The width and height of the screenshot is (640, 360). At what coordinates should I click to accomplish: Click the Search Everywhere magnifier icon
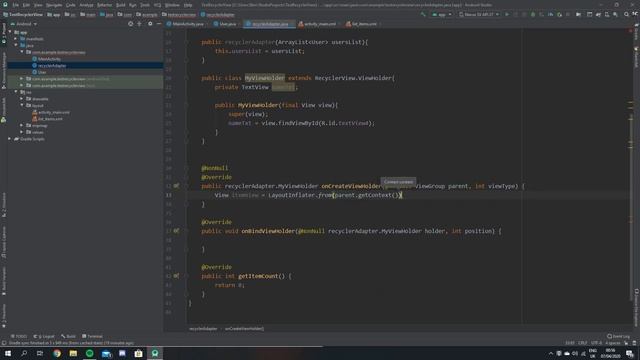(x=626, y=14)
